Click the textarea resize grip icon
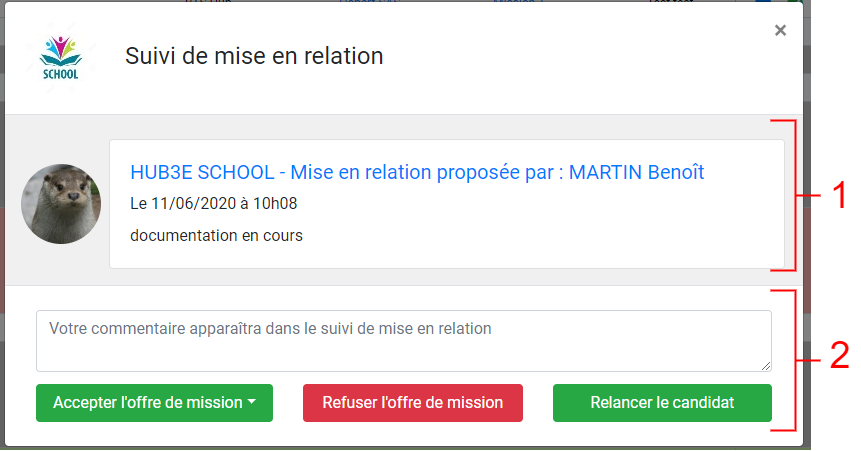The height and width of the screenshot is (451, 861). (x=765, y=366)
